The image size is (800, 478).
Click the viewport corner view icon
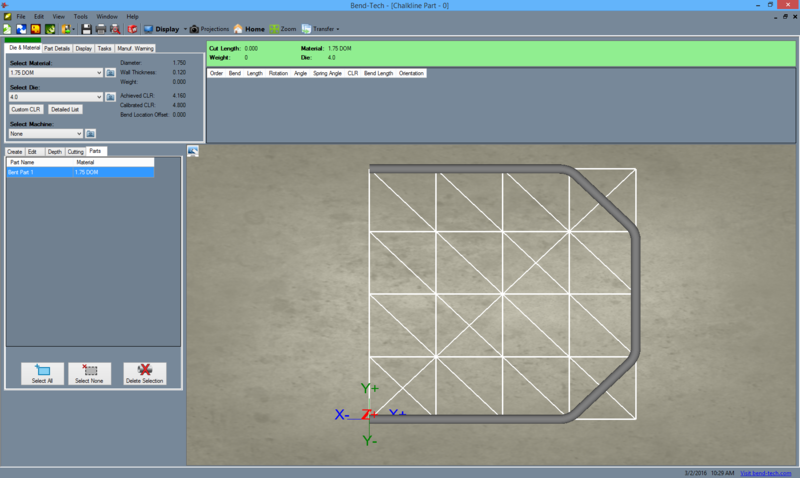click(x=192, y=151)
